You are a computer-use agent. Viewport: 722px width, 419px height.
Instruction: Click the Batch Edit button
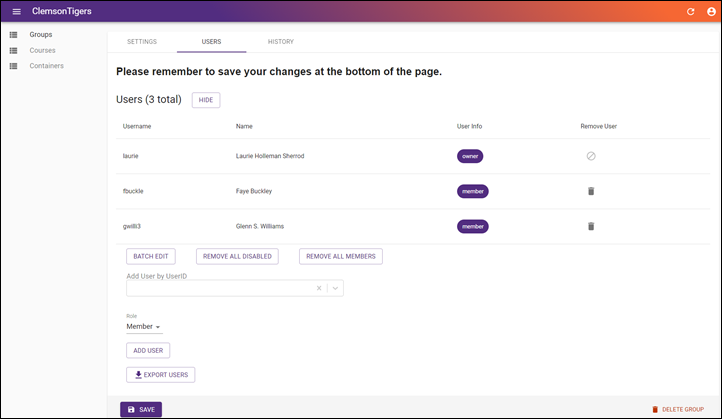point(151,256)
